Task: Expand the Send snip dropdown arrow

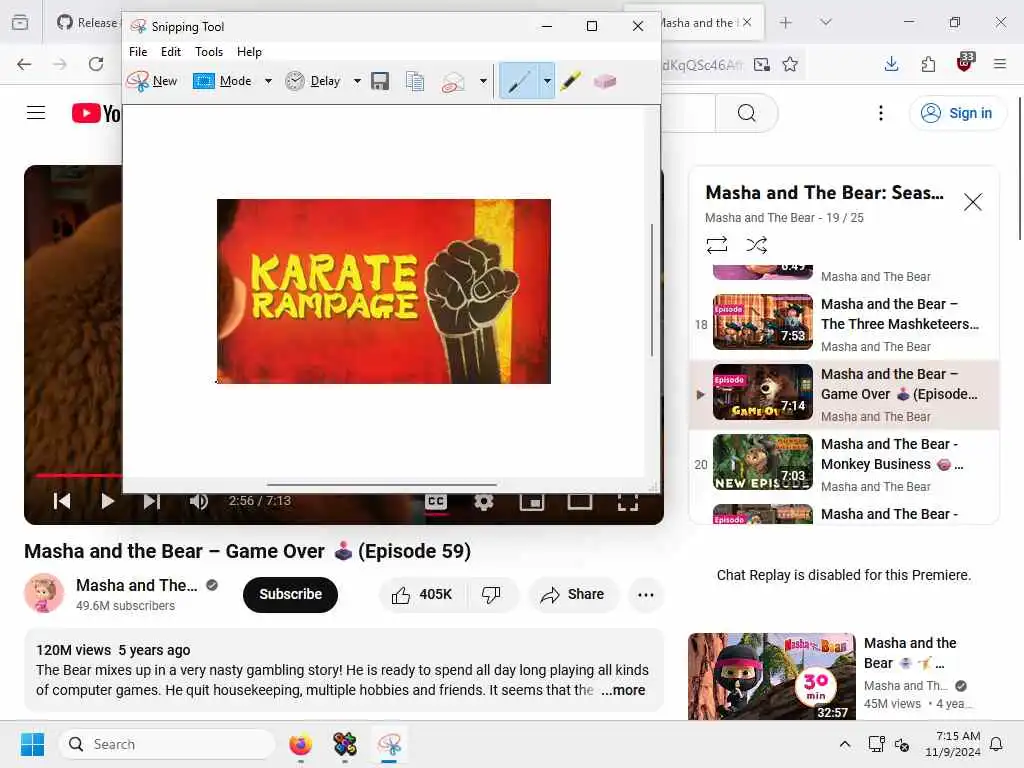Action: pos(483,81)
